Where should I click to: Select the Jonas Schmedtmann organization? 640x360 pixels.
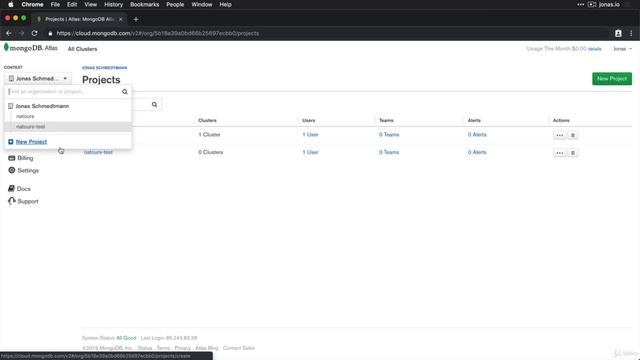[42, 106]
